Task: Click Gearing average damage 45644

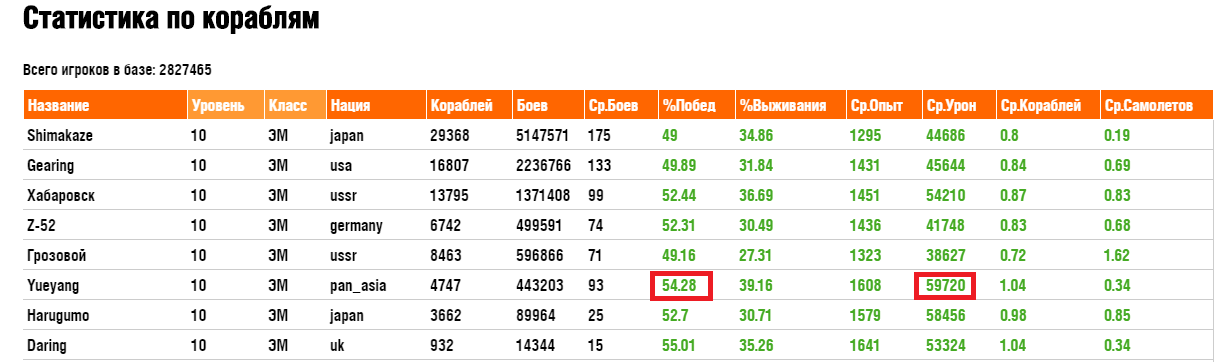Action: click(x=946, y=165)
